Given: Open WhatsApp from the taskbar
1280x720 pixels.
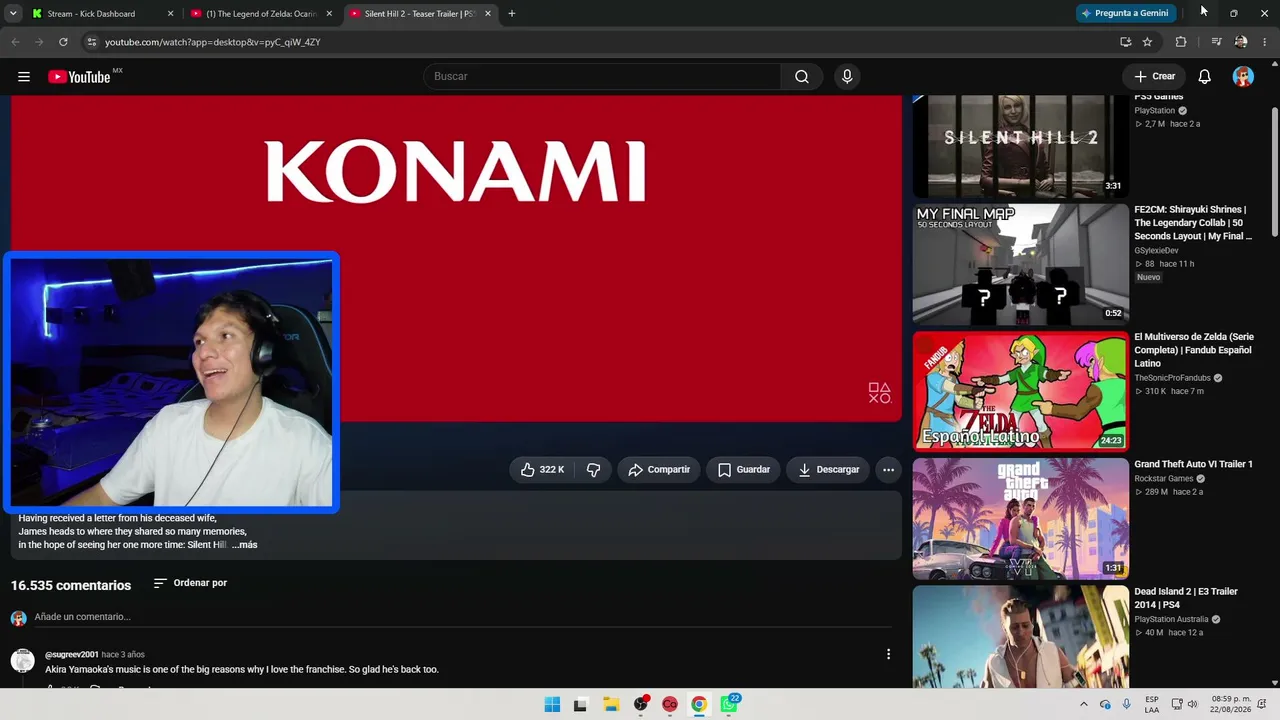Looking at the screenshot, I should 729,705.
